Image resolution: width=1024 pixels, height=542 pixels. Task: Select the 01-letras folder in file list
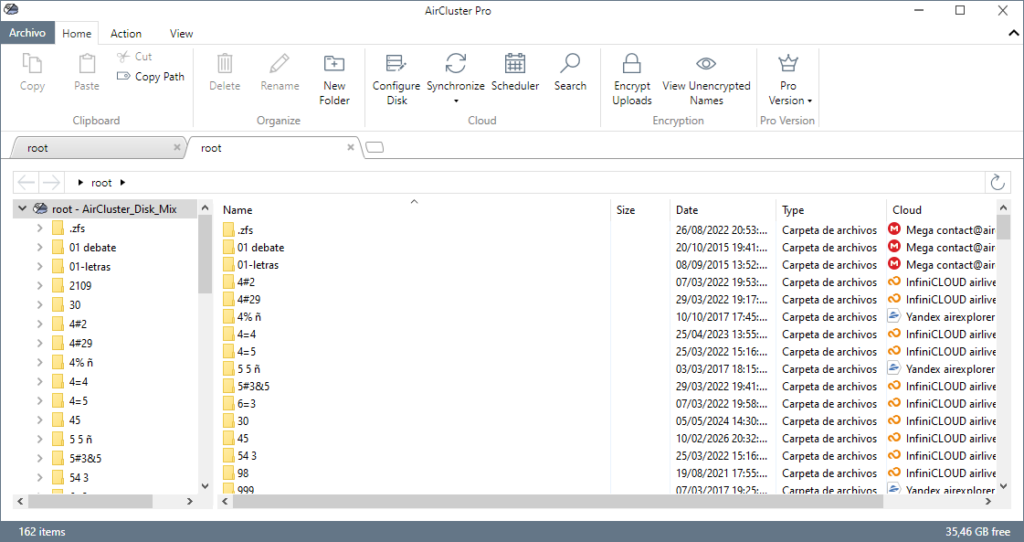pos(257,265)
